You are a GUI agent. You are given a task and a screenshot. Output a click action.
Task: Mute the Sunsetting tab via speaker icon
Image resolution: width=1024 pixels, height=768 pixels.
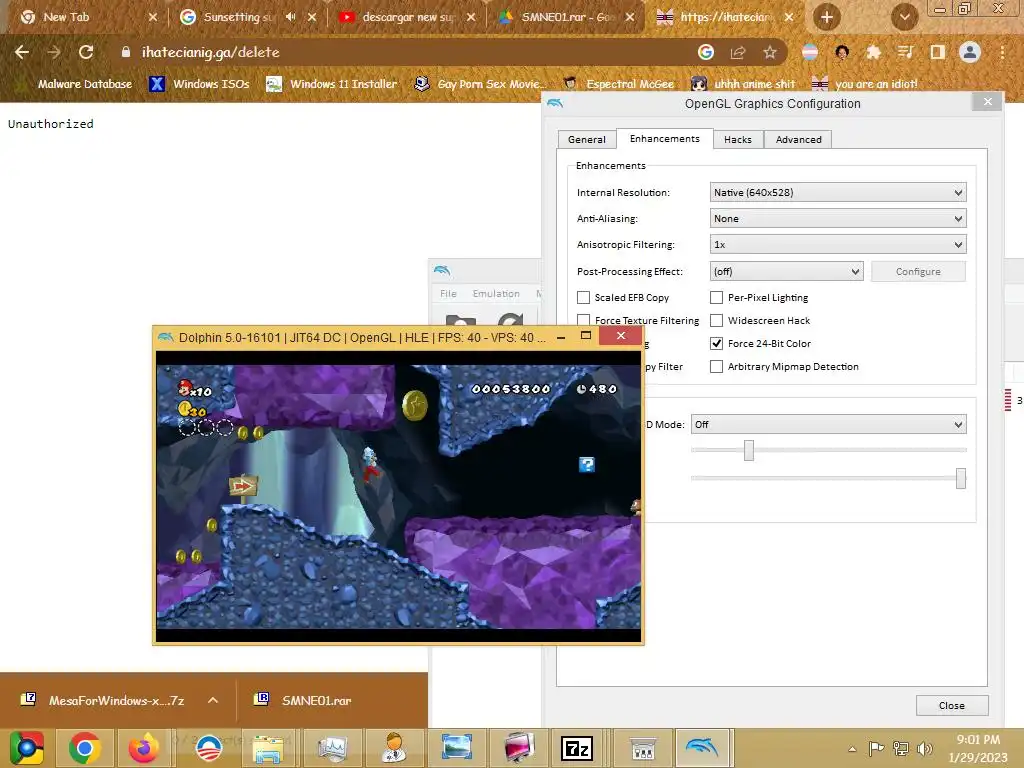(291, 17)
